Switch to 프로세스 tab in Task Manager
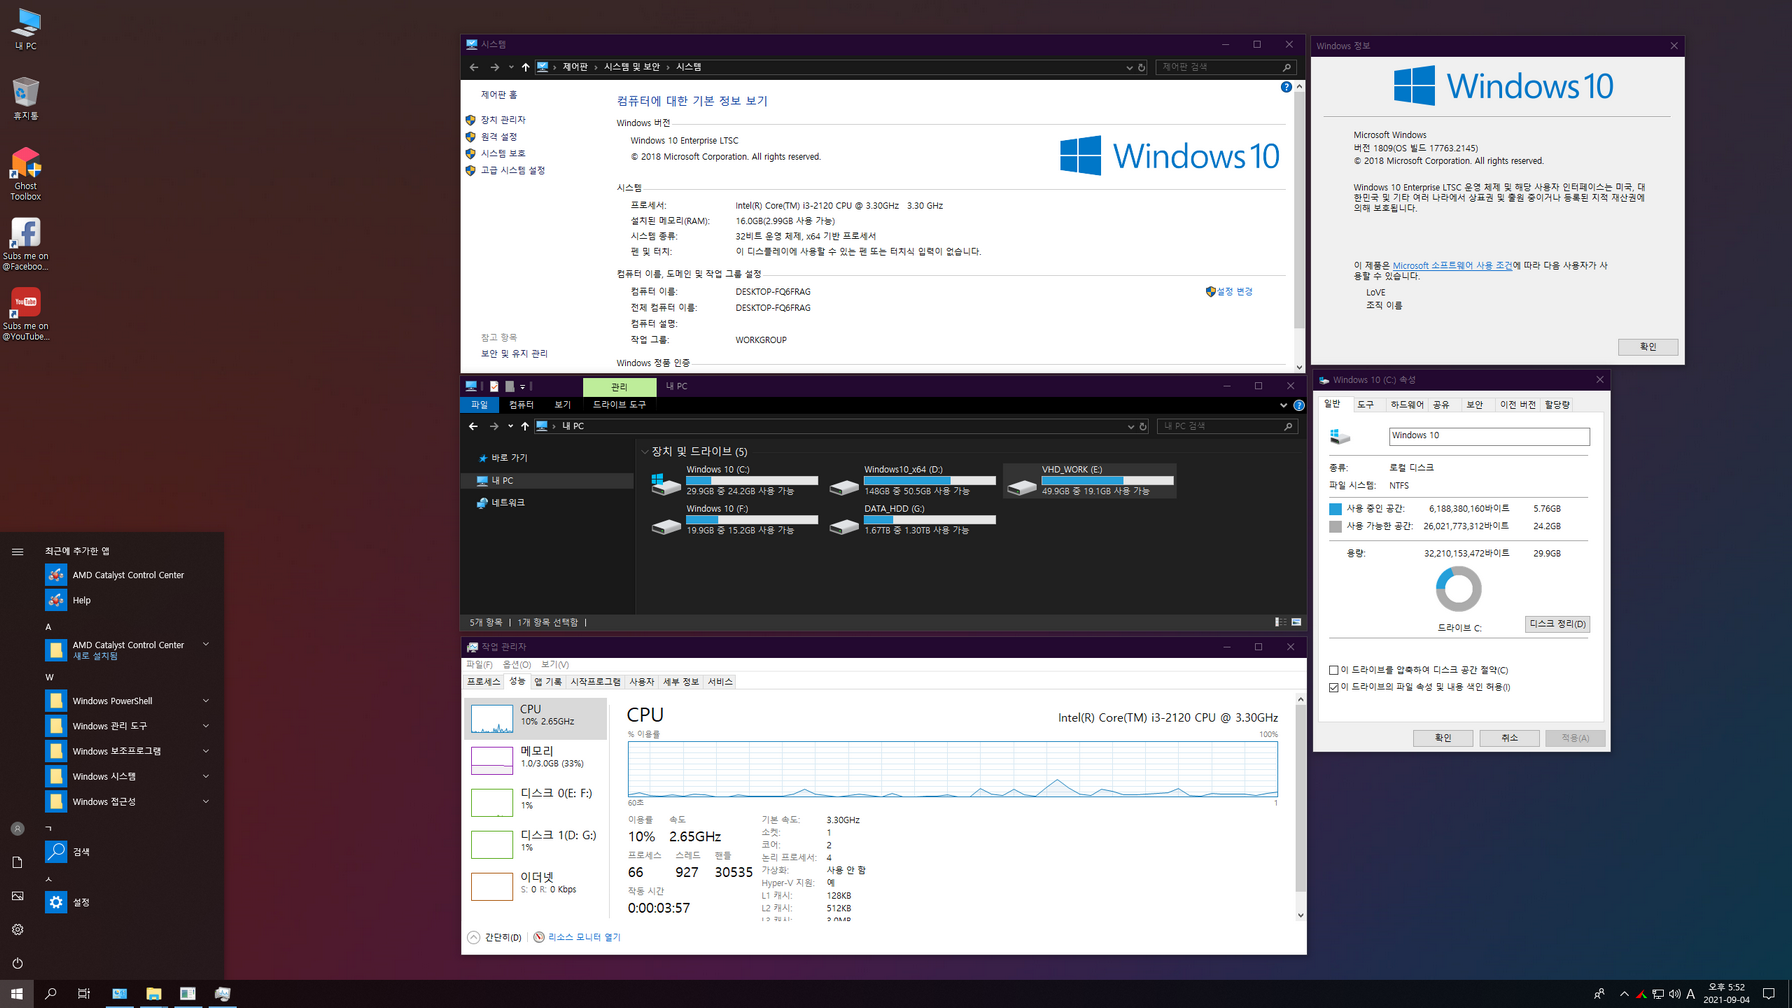The width and height of the screenshot is (1792, 1008). pos(484,682)
